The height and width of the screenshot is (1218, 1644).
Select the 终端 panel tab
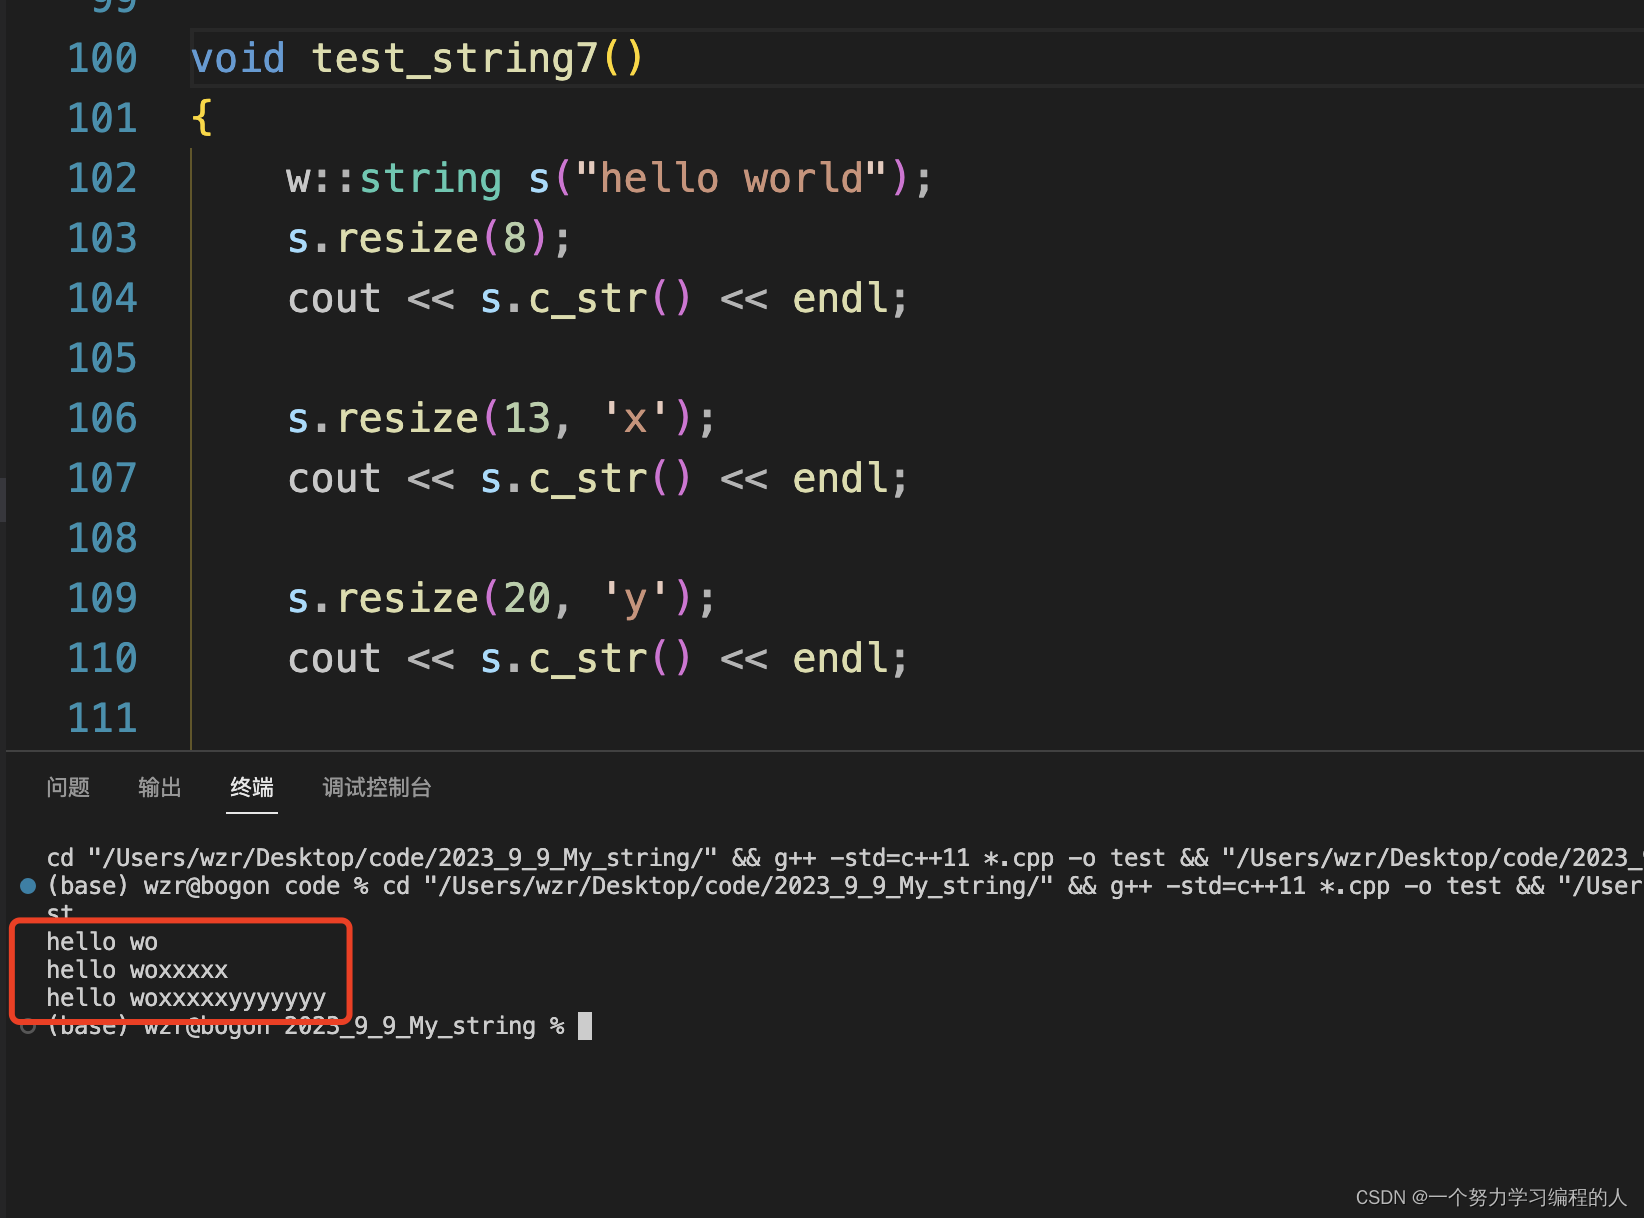(252, 787)
